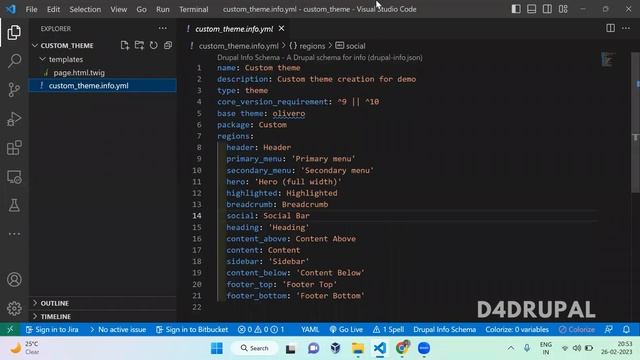This screenshot has height=360, width=640.
Task: Open the Extensions view
Action: pos(14,148)
